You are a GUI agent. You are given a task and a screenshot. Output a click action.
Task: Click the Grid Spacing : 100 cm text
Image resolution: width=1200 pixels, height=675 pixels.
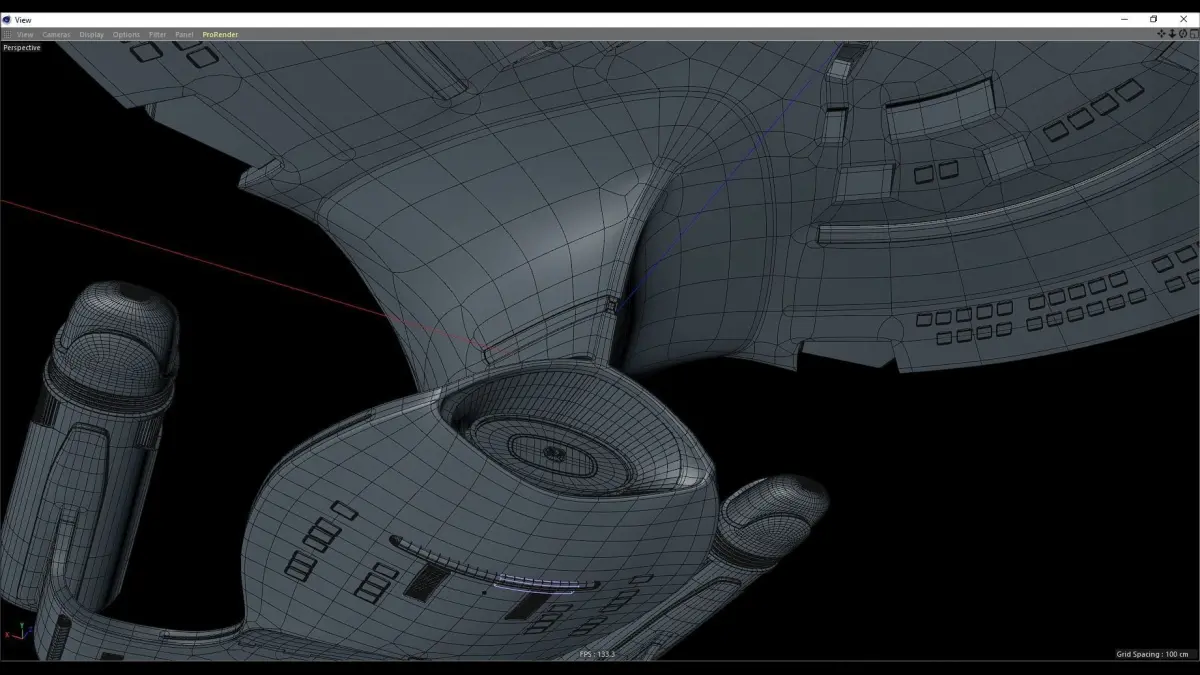1152,654
